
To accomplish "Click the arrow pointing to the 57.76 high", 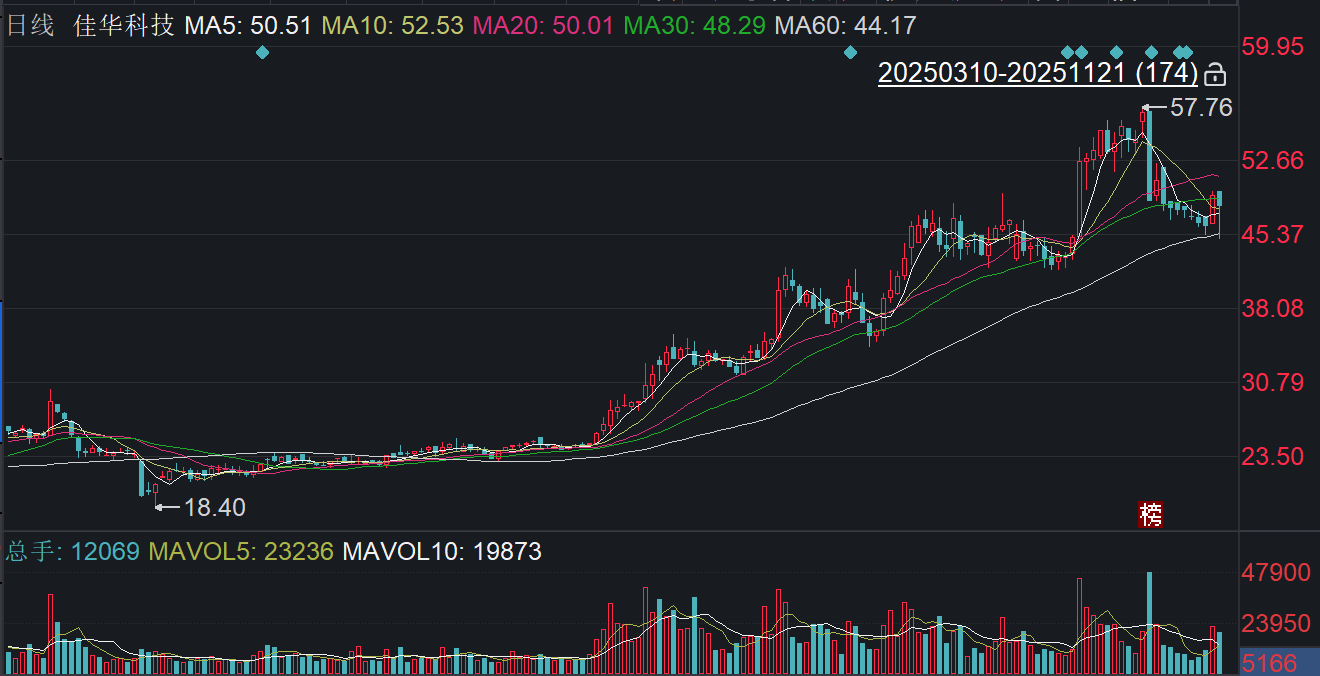I will pos(1155,107).
